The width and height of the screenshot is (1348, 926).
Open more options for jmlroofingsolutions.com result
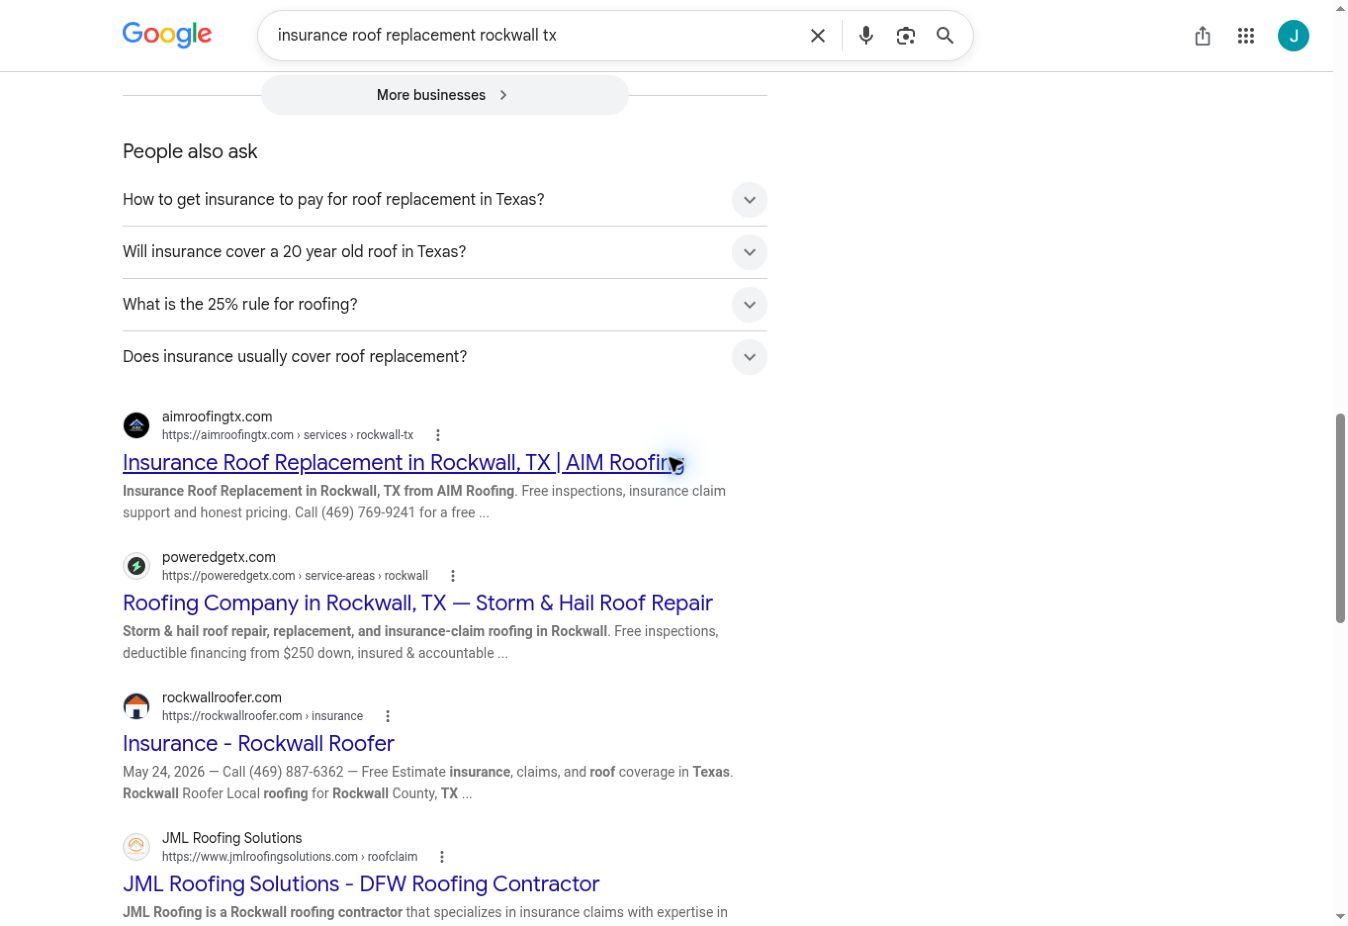tap(442, 857)
